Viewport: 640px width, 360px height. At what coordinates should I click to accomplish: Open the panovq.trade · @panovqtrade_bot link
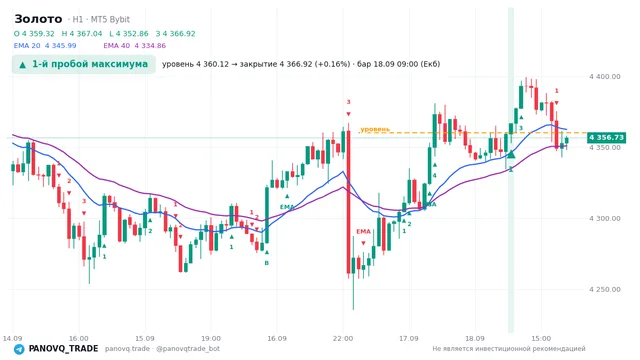pyautogui.click(x=162, y=349)
